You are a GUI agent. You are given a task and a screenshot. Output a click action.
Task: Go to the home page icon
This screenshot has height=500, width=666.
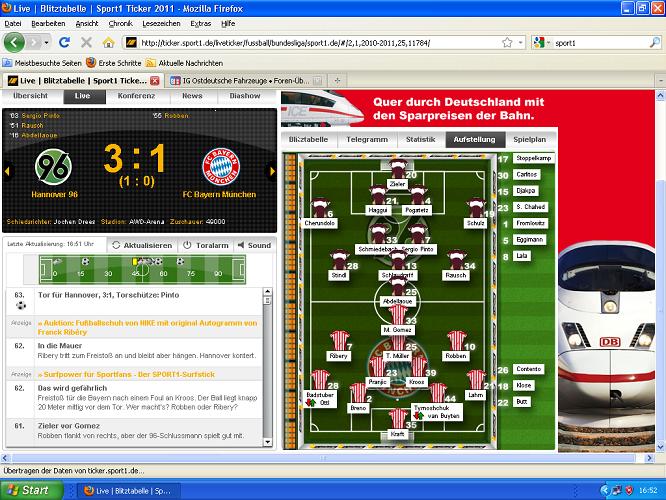[108, 42]
